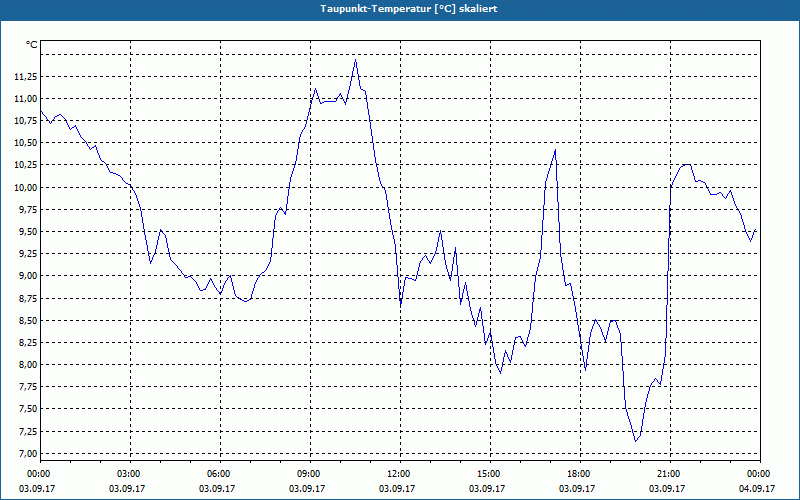Click the y-axis value '9,50'
This screenshot has height=500, width=800.
[x=27, y=232]
